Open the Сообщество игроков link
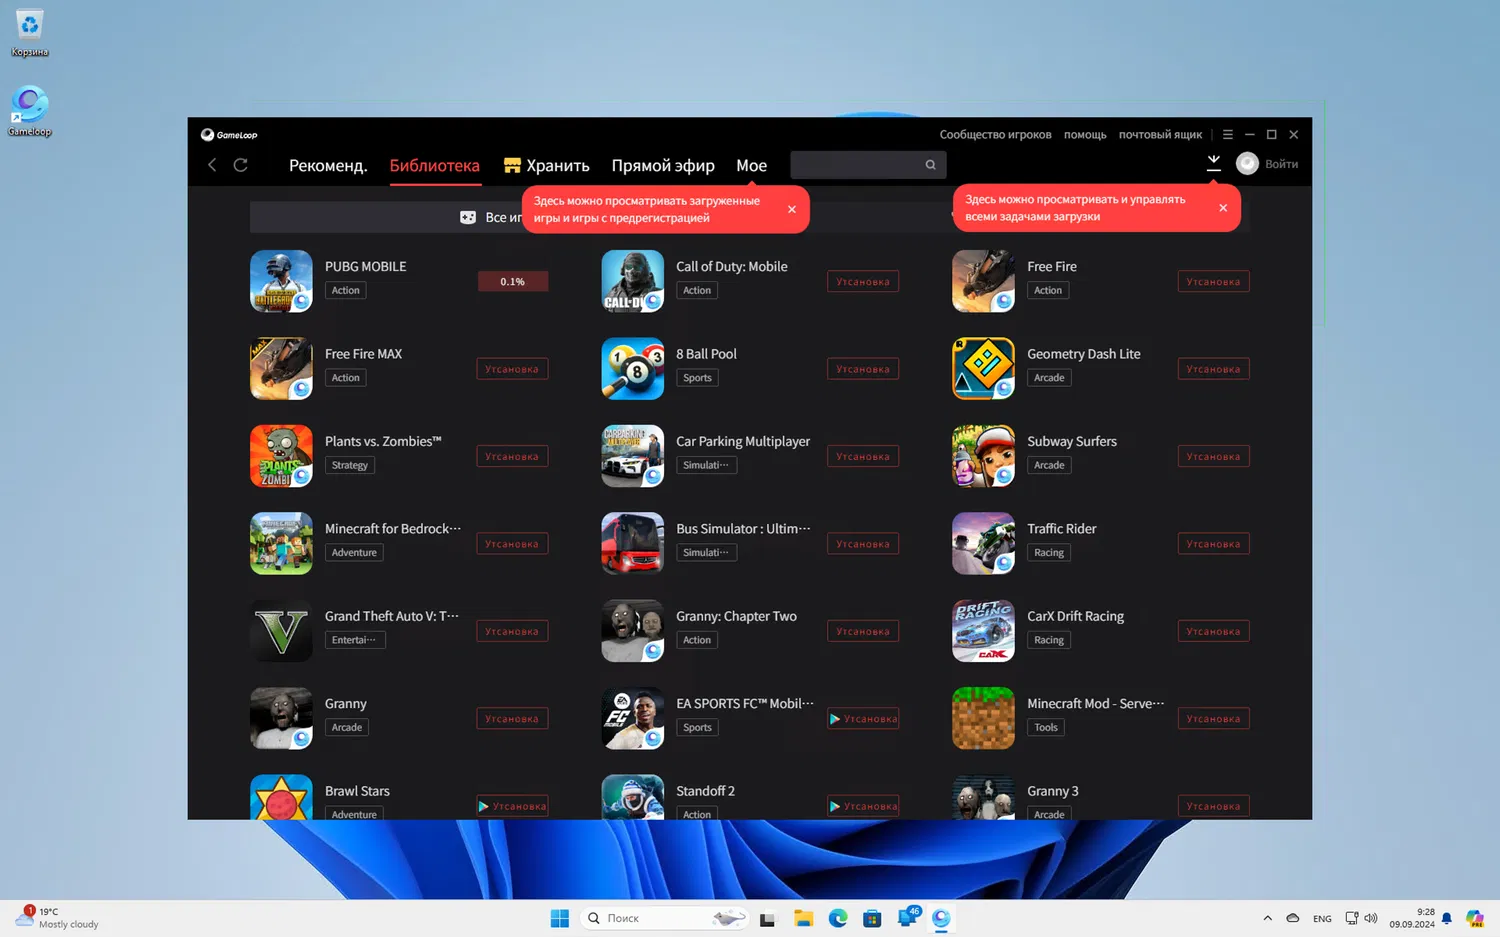 [995, 134]
